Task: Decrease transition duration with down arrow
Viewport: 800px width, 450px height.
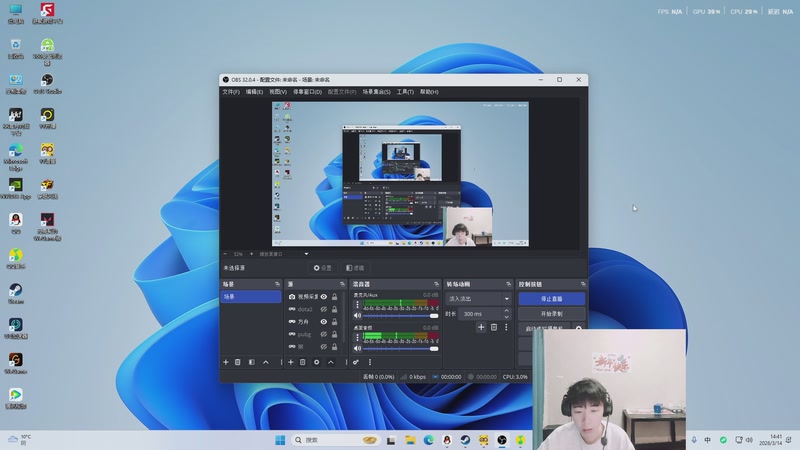Action: (506, 317)
